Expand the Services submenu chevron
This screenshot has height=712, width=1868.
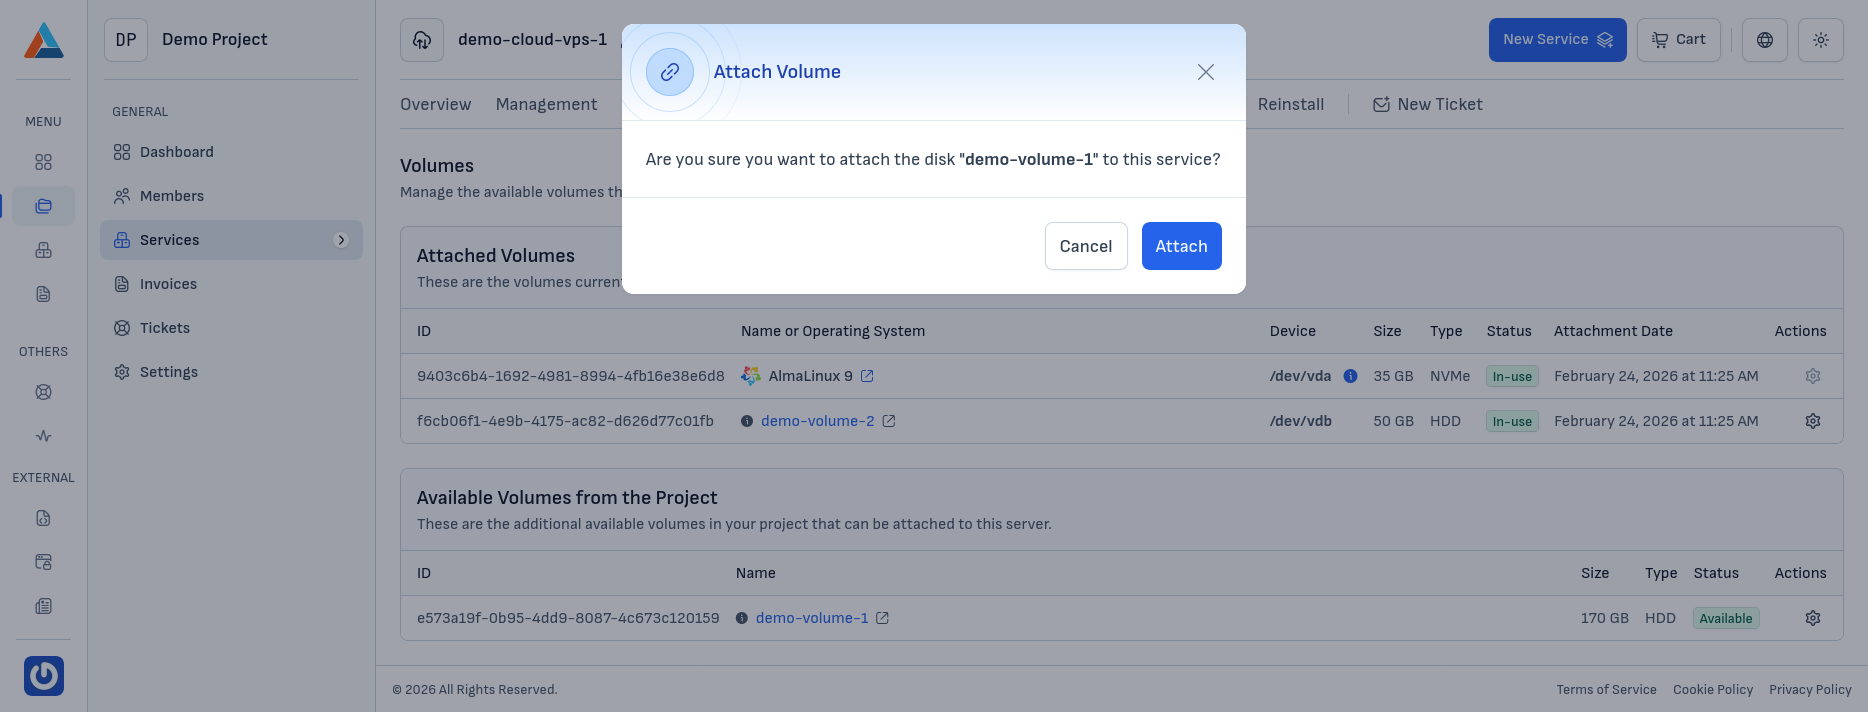pos(341,240)
